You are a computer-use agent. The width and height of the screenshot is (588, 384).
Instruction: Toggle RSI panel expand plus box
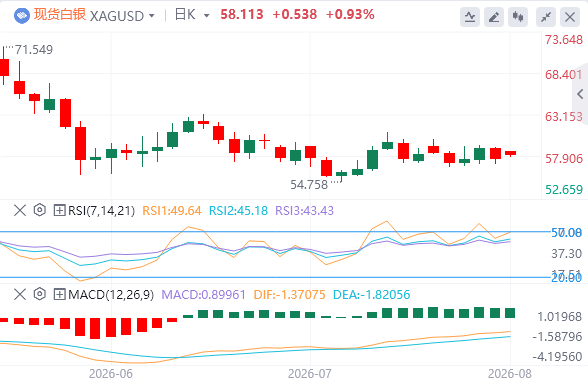click(x=59, y=210)
